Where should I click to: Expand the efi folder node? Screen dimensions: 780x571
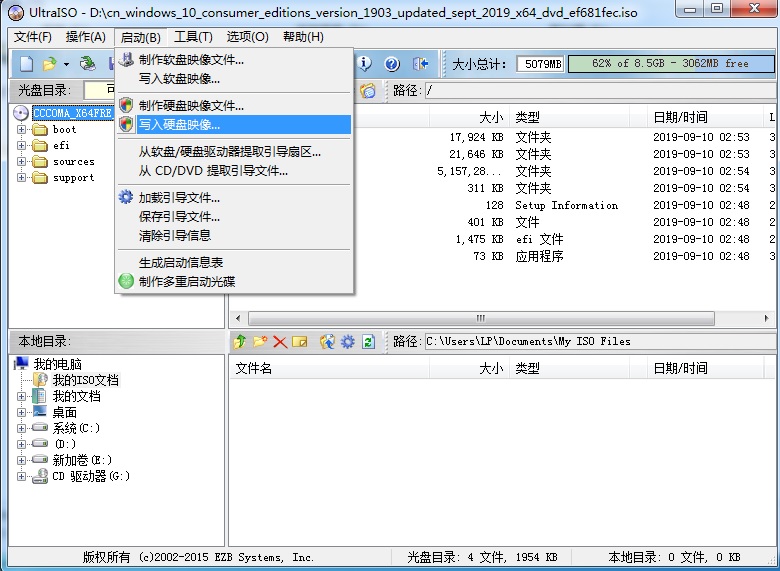tap(21, 145)
